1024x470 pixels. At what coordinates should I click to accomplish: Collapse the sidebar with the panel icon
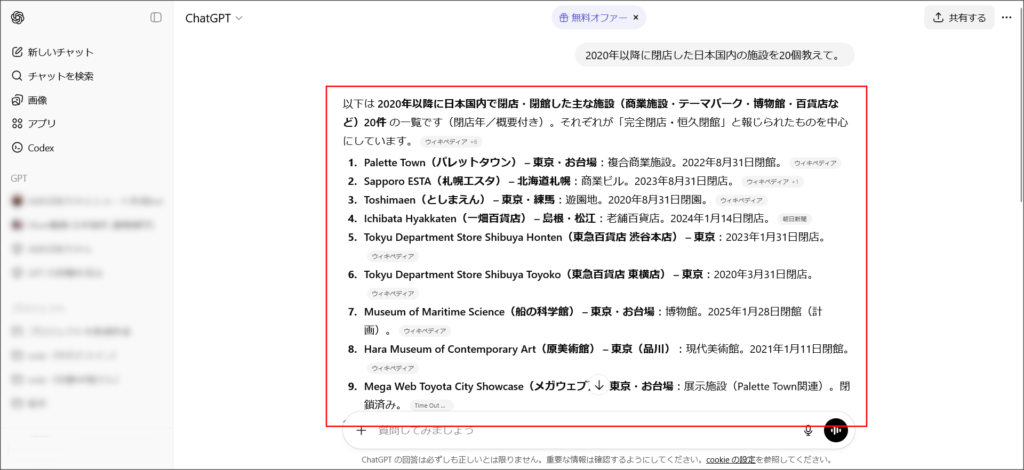pos(156,18)
